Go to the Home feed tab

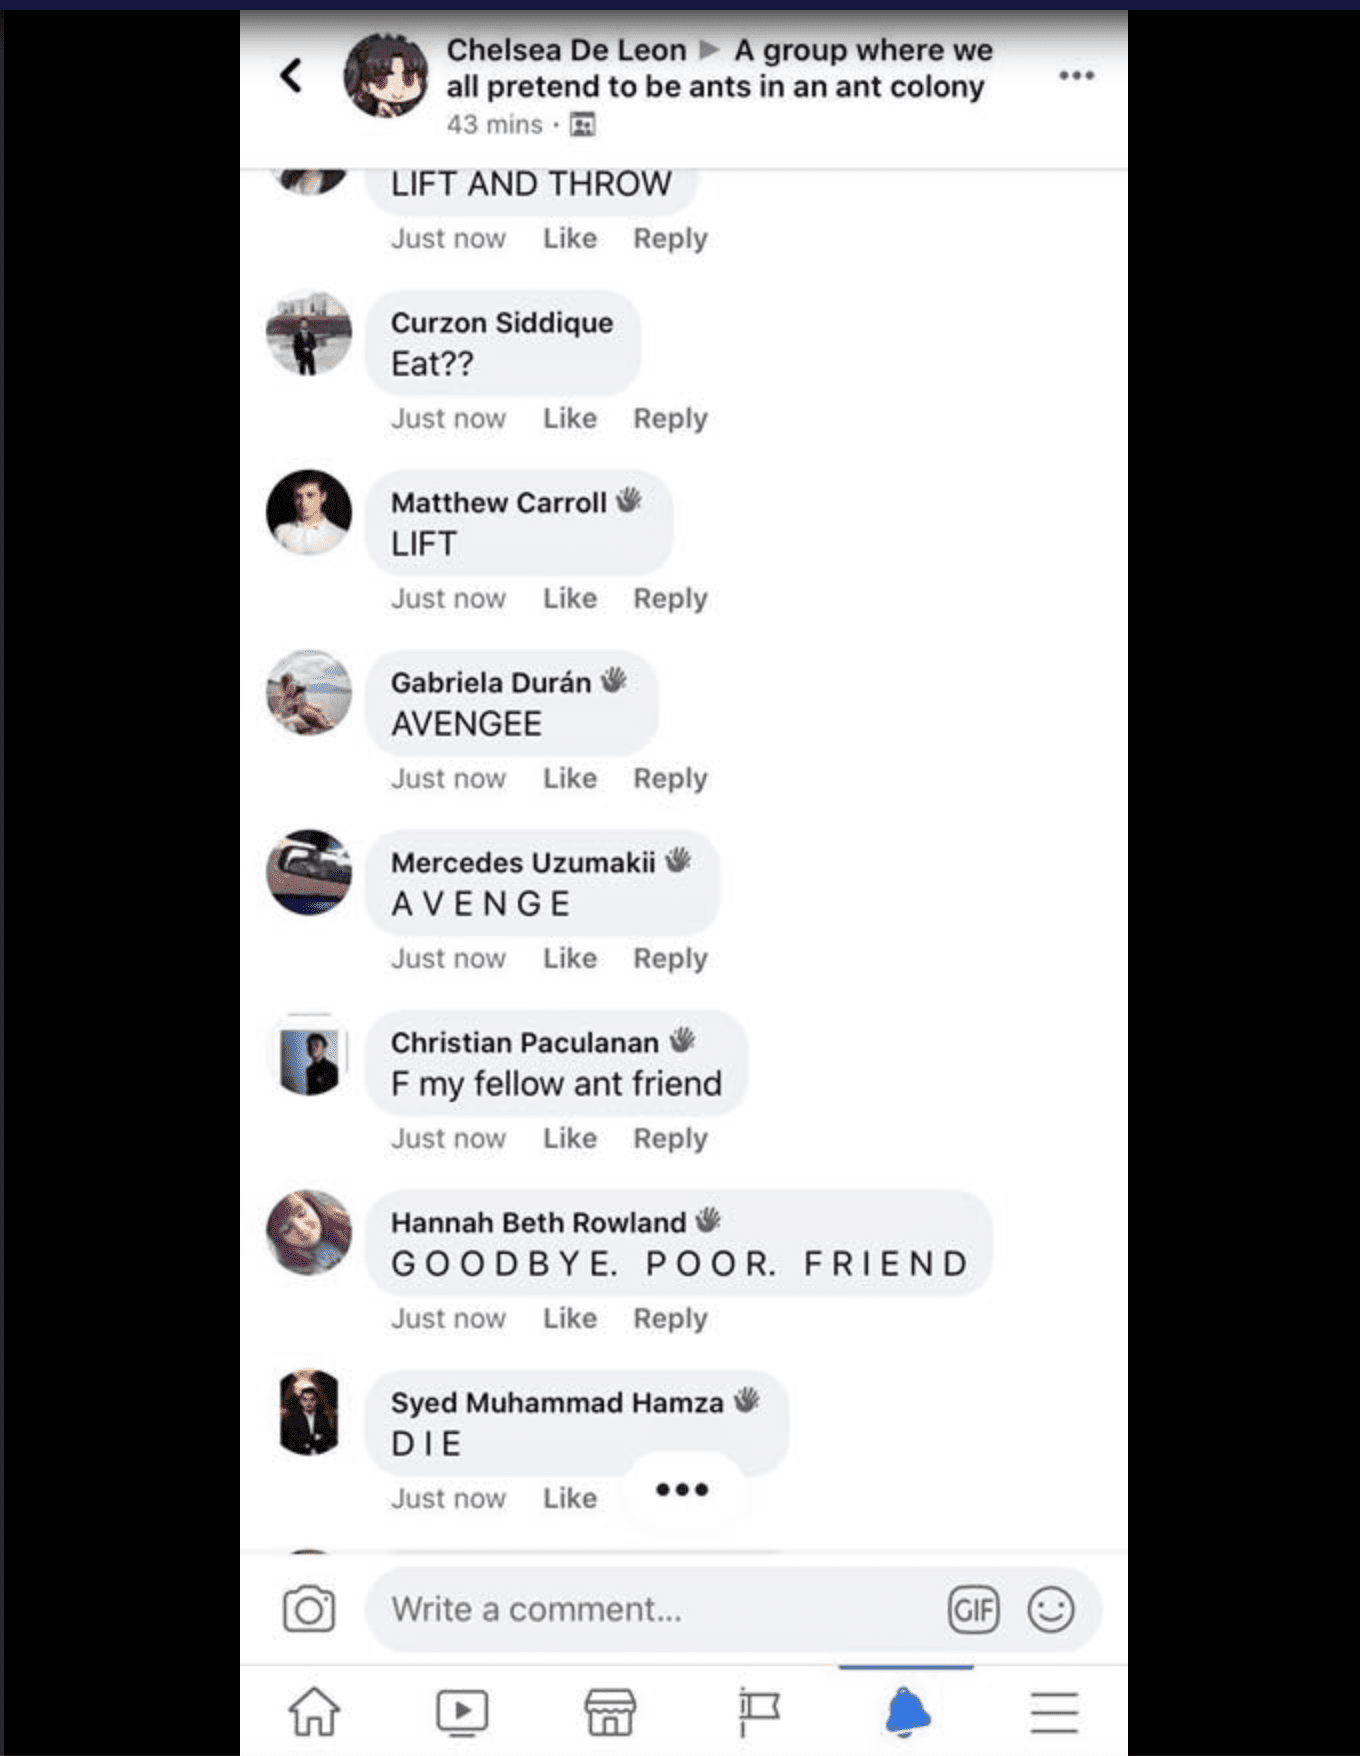click(314, 1711)
